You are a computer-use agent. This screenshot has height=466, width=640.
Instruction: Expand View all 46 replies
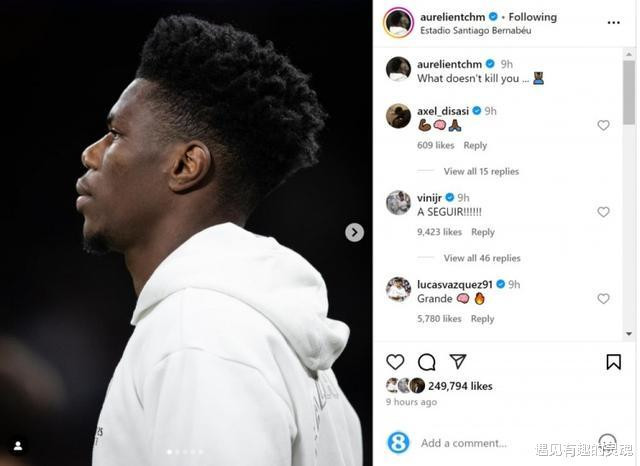pos(482,258)
